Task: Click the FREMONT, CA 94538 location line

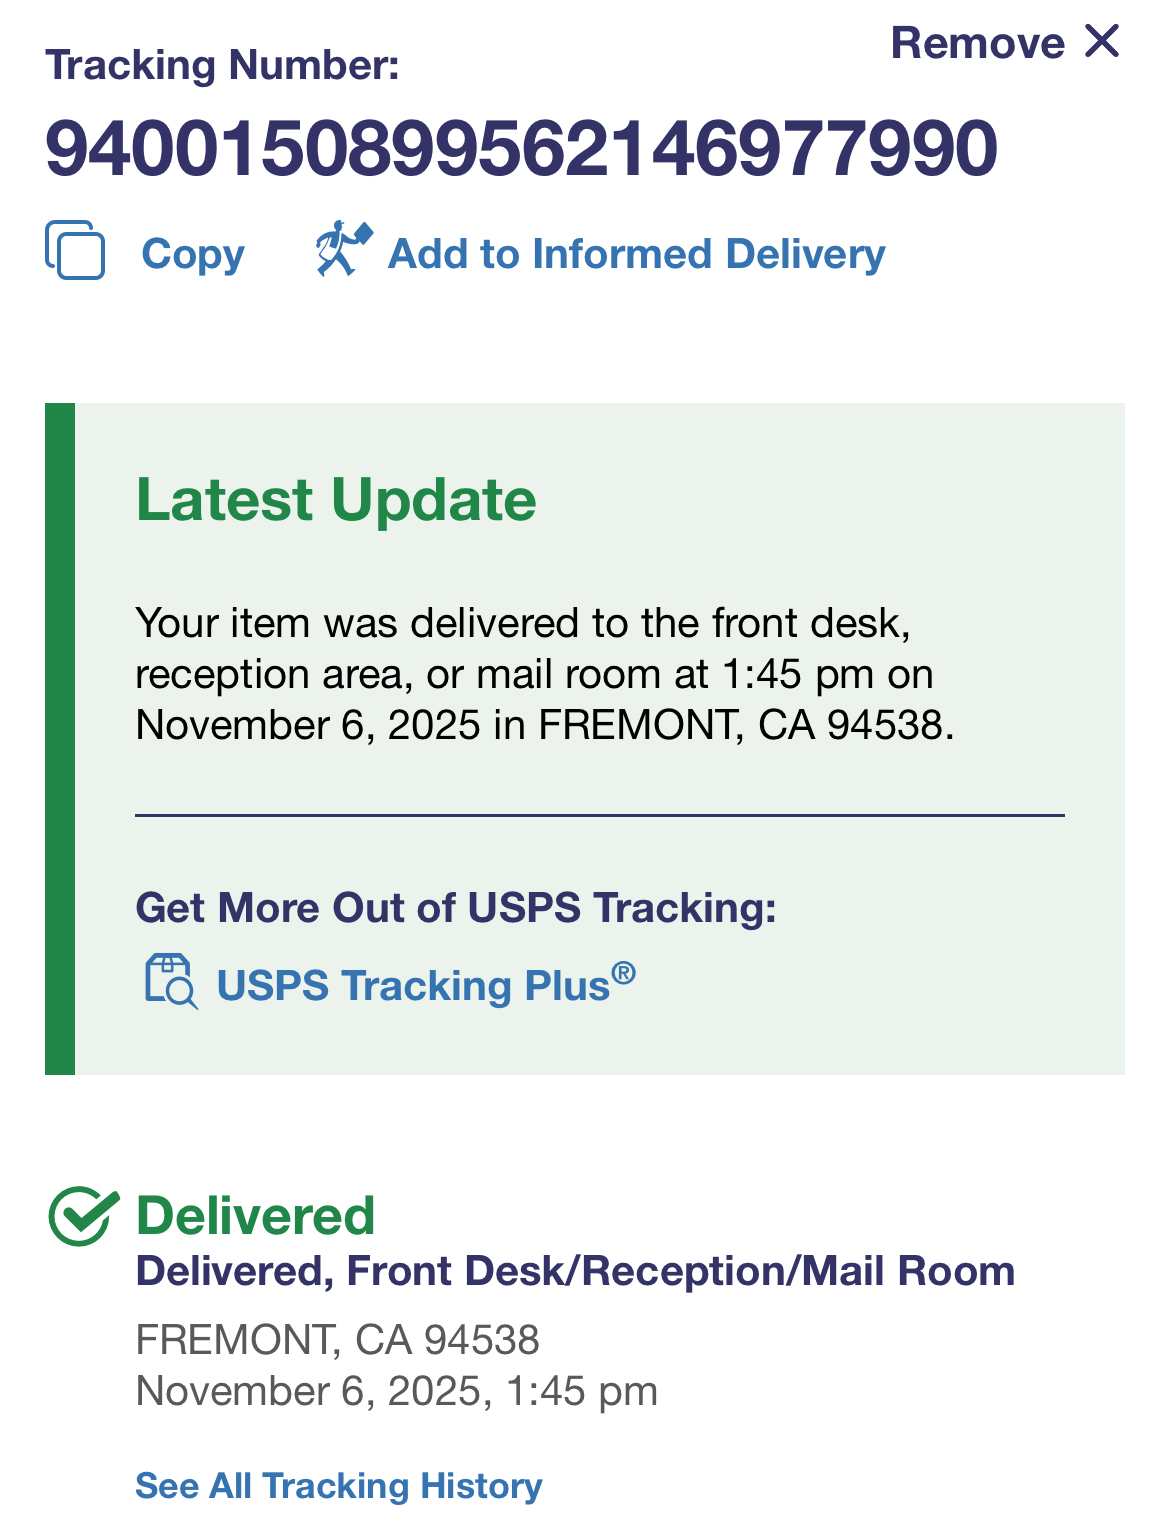Action: coord(337,1339)
